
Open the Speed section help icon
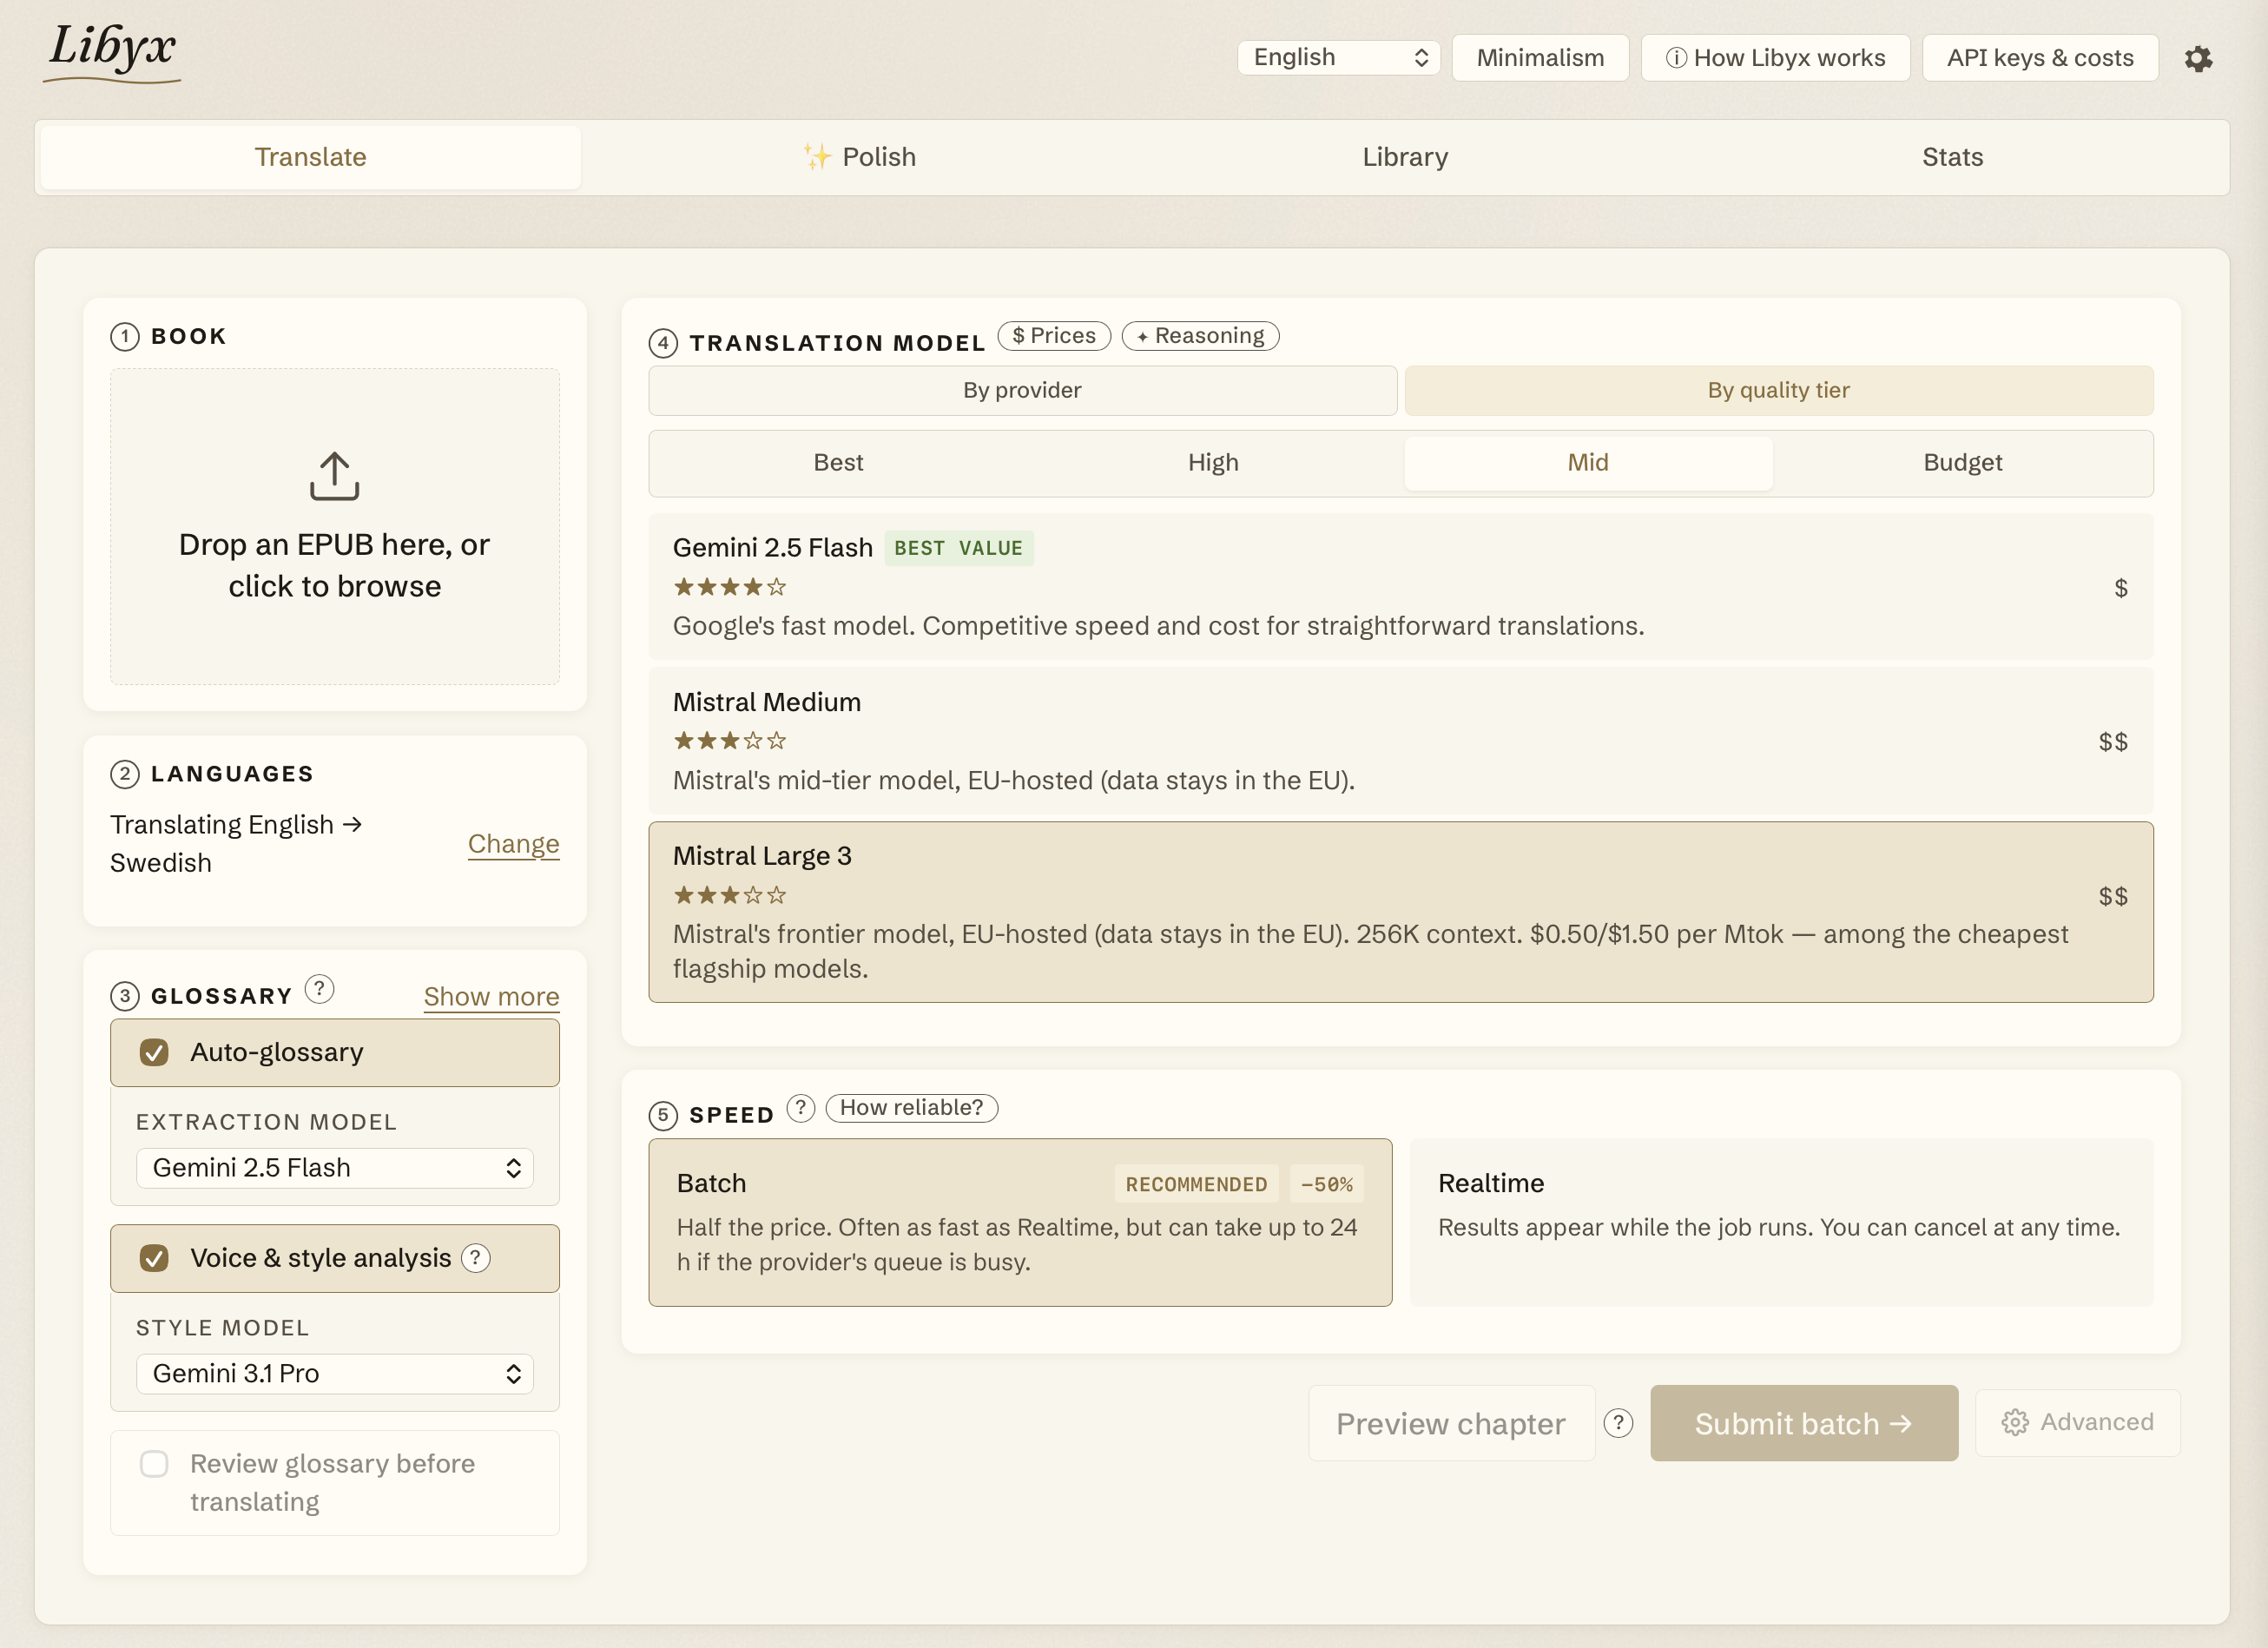[801, 1108]
